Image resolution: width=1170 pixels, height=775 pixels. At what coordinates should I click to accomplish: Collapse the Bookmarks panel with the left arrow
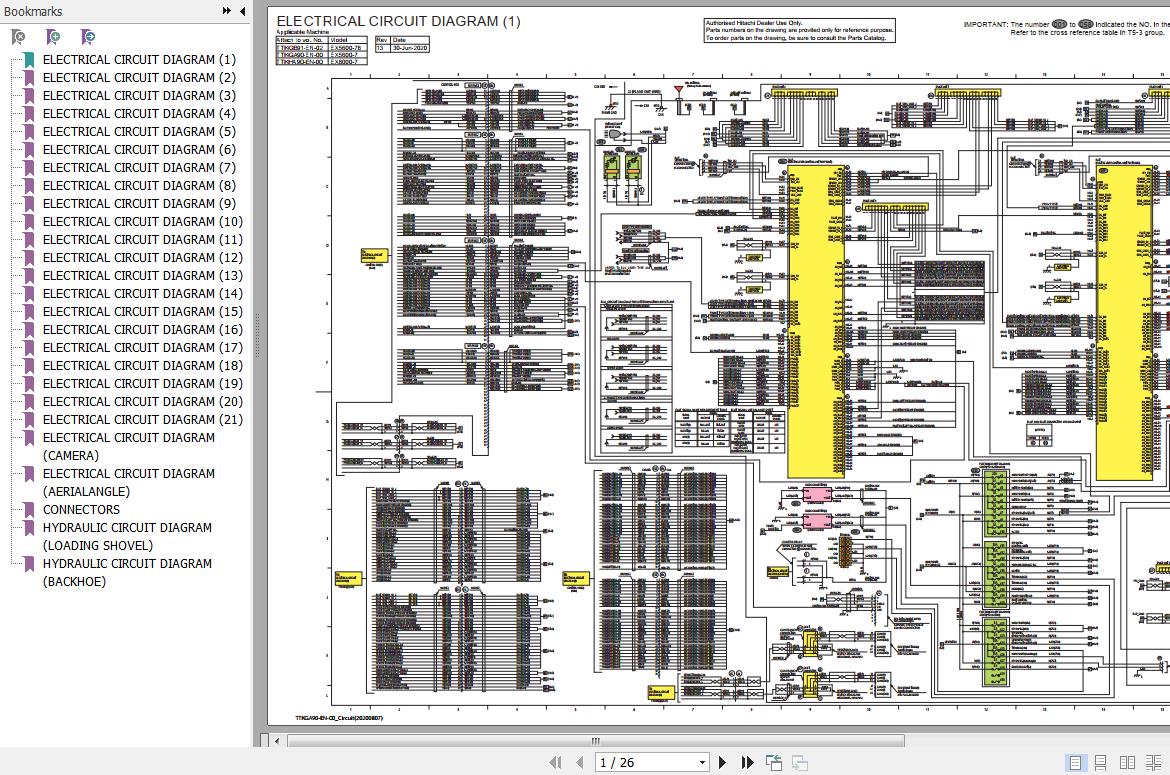click(x=243, y=11)
